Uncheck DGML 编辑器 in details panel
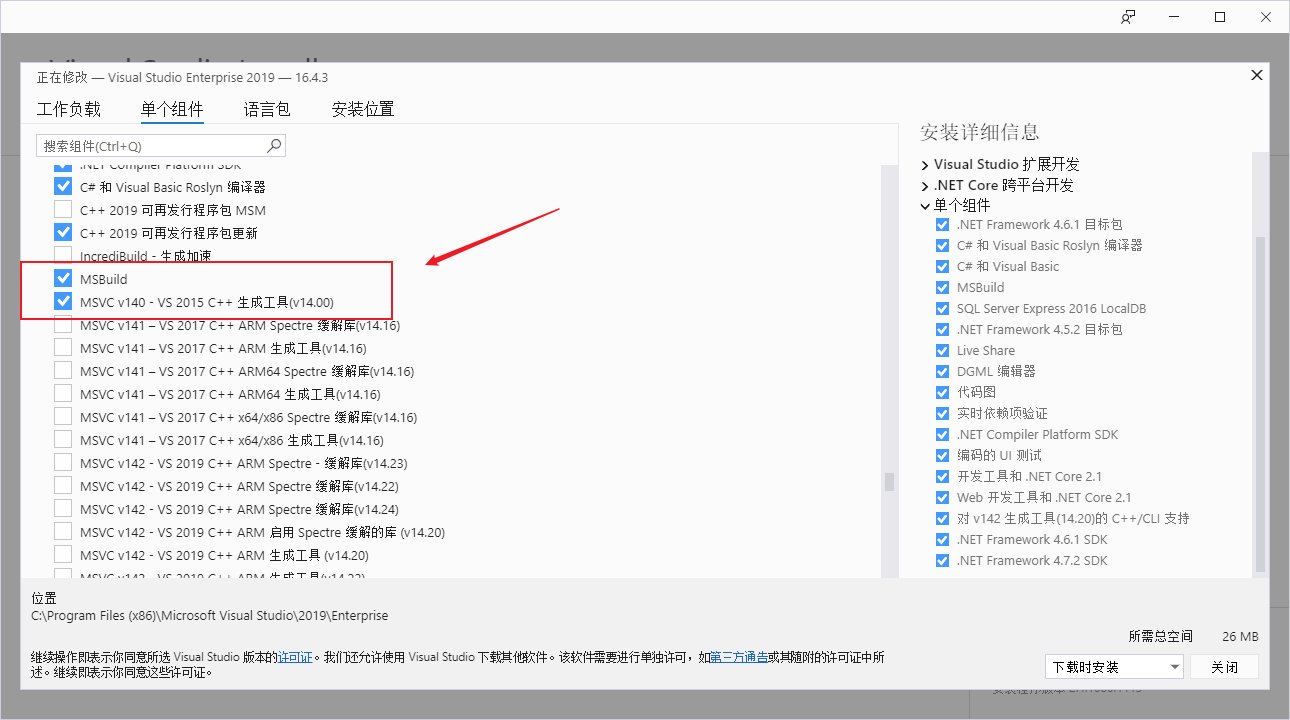 (x=942, y=371)
